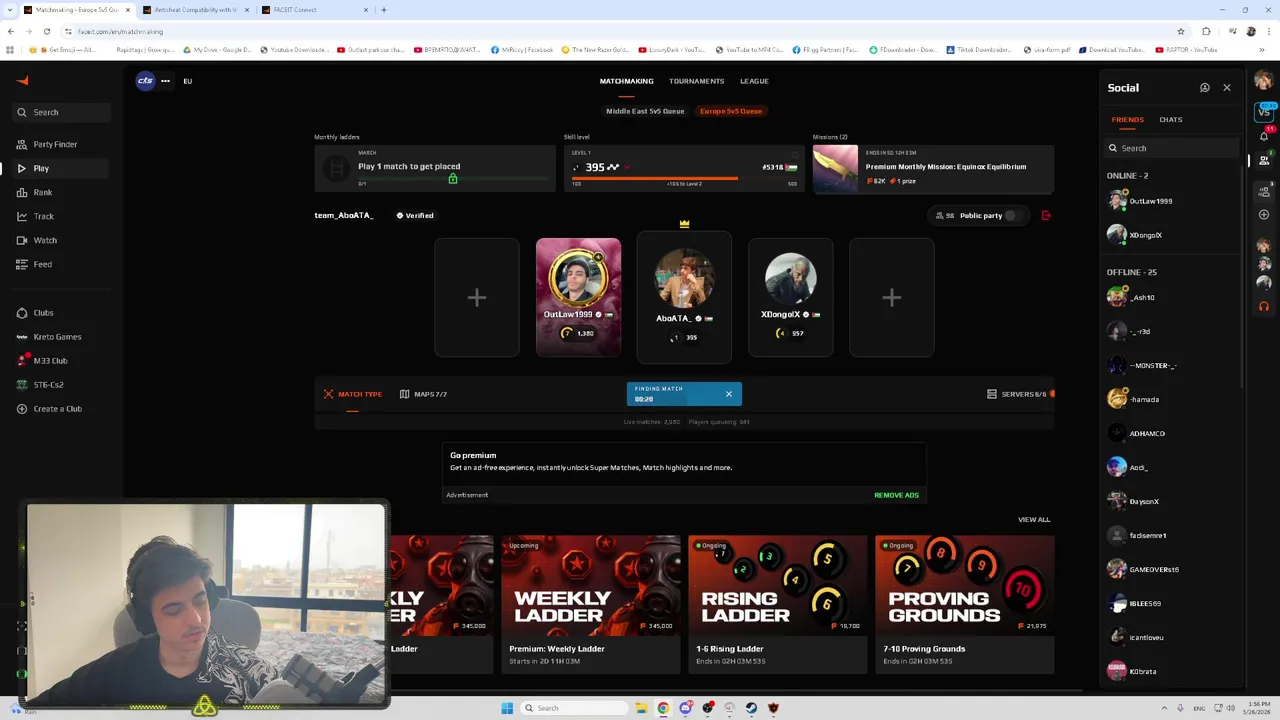Click the Remove Ads link
Viewport: 1280px width, 720px height.
tap(896, 495)
